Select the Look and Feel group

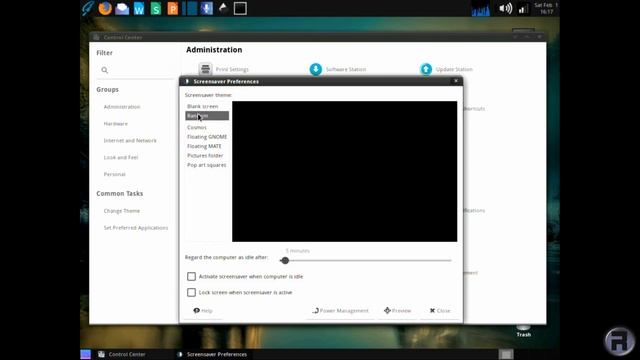pos(121,157)
